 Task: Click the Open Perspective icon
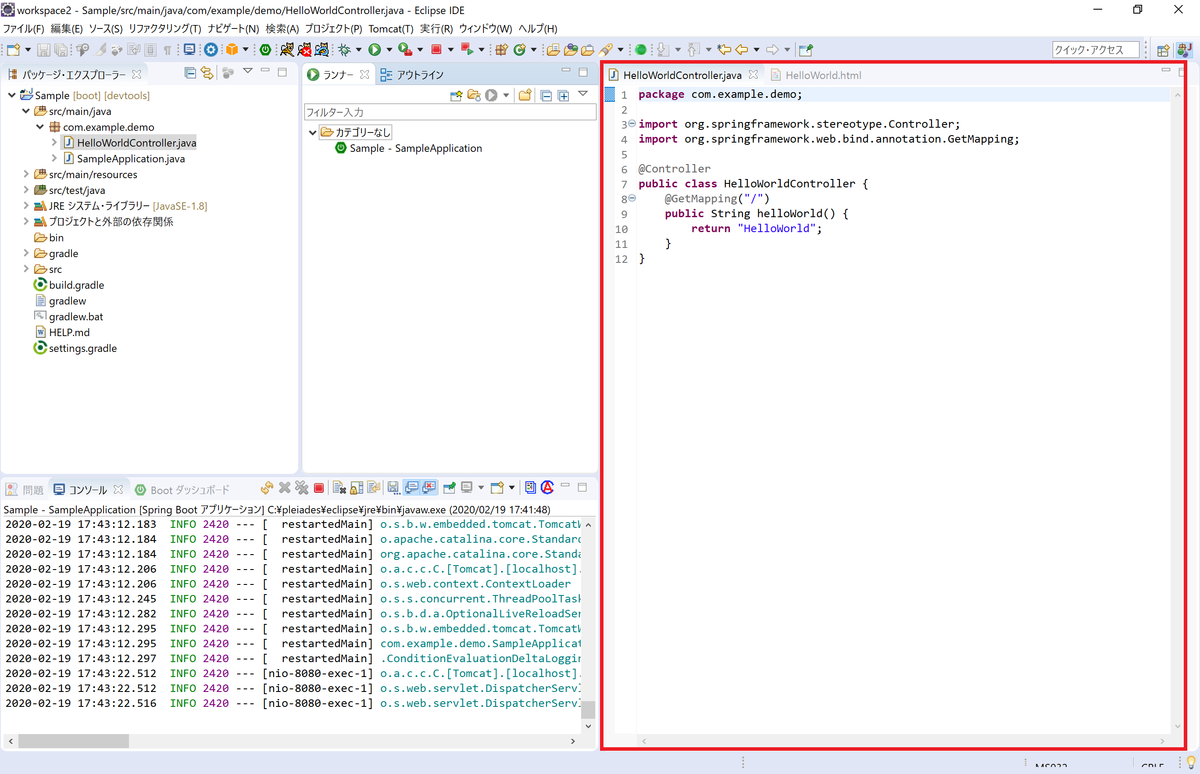click(x=1163, y=50)
